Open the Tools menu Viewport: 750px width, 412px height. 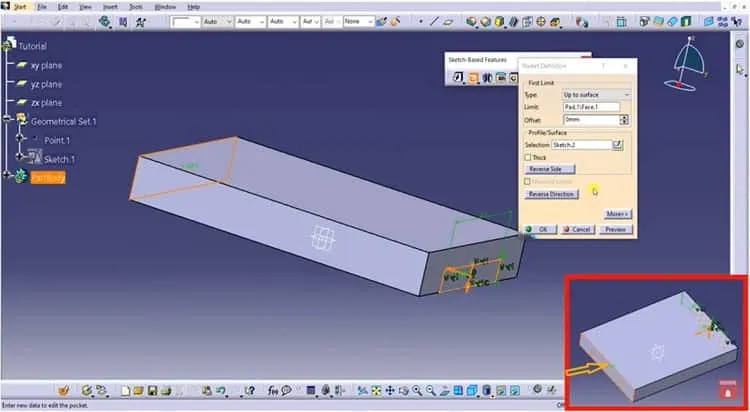[136, 7]
